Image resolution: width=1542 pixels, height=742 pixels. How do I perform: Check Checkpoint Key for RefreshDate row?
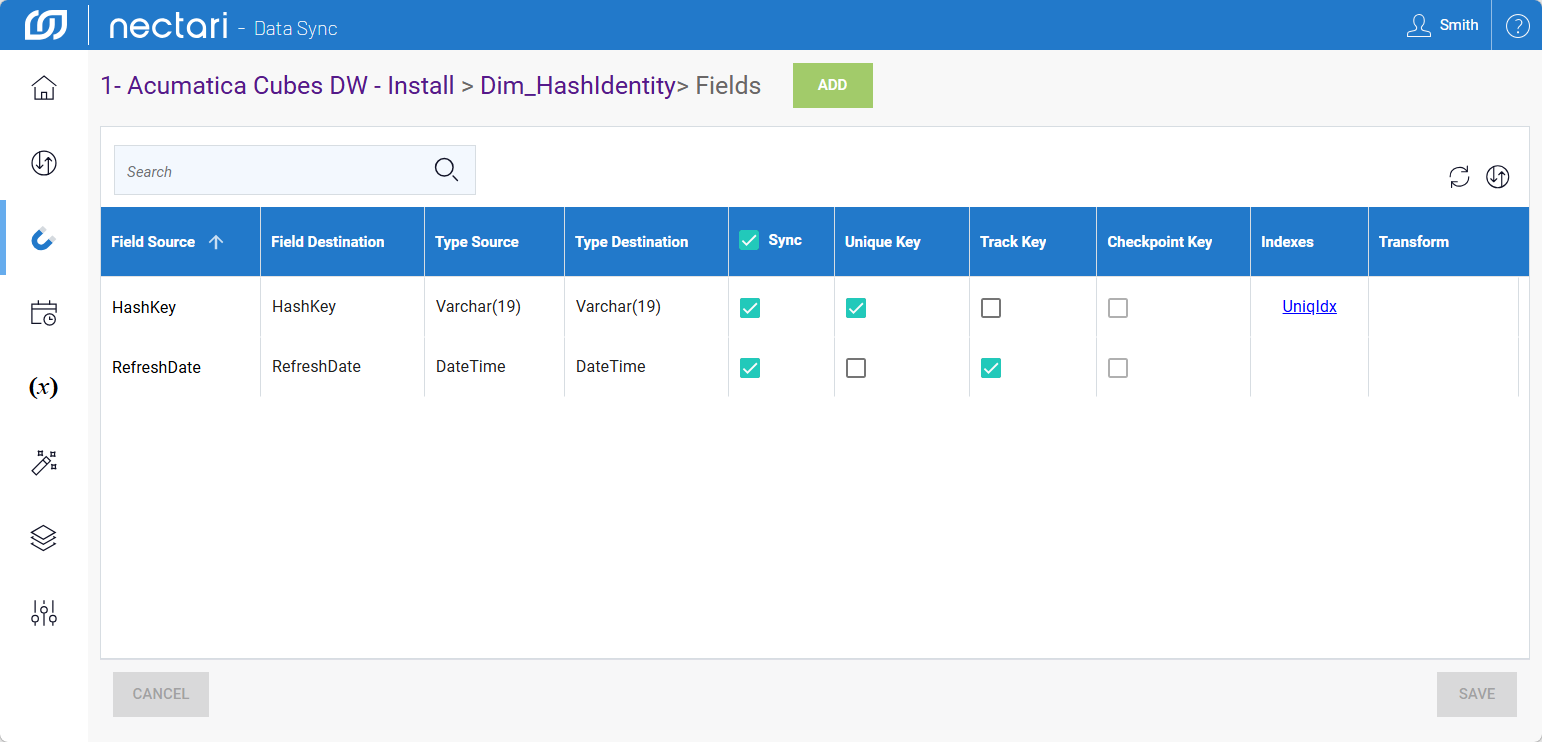(1118, 368)
